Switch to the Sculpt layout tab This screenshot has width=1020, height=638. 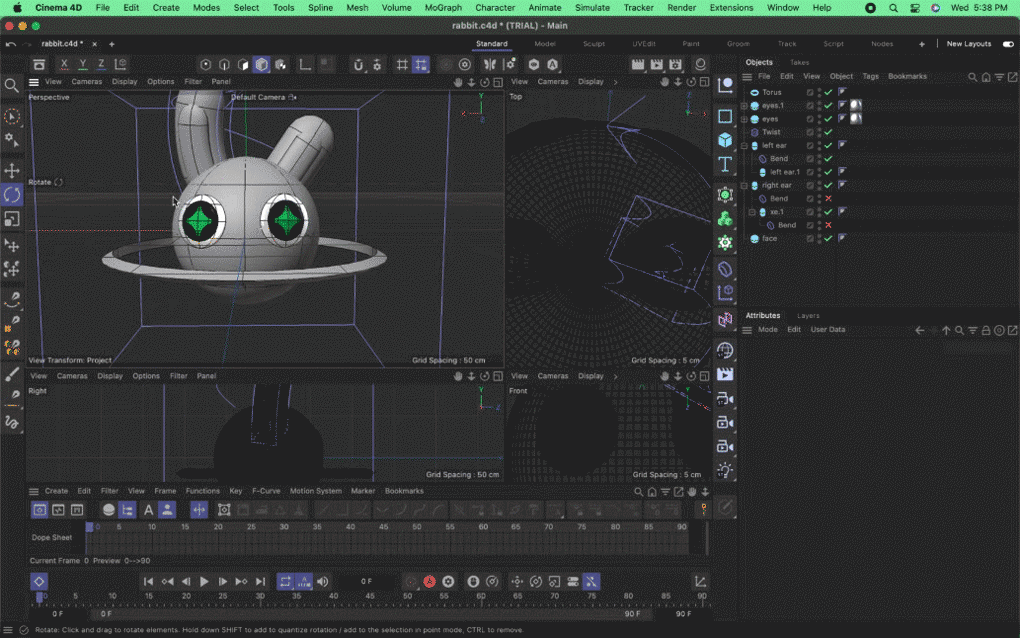(594, 44)
